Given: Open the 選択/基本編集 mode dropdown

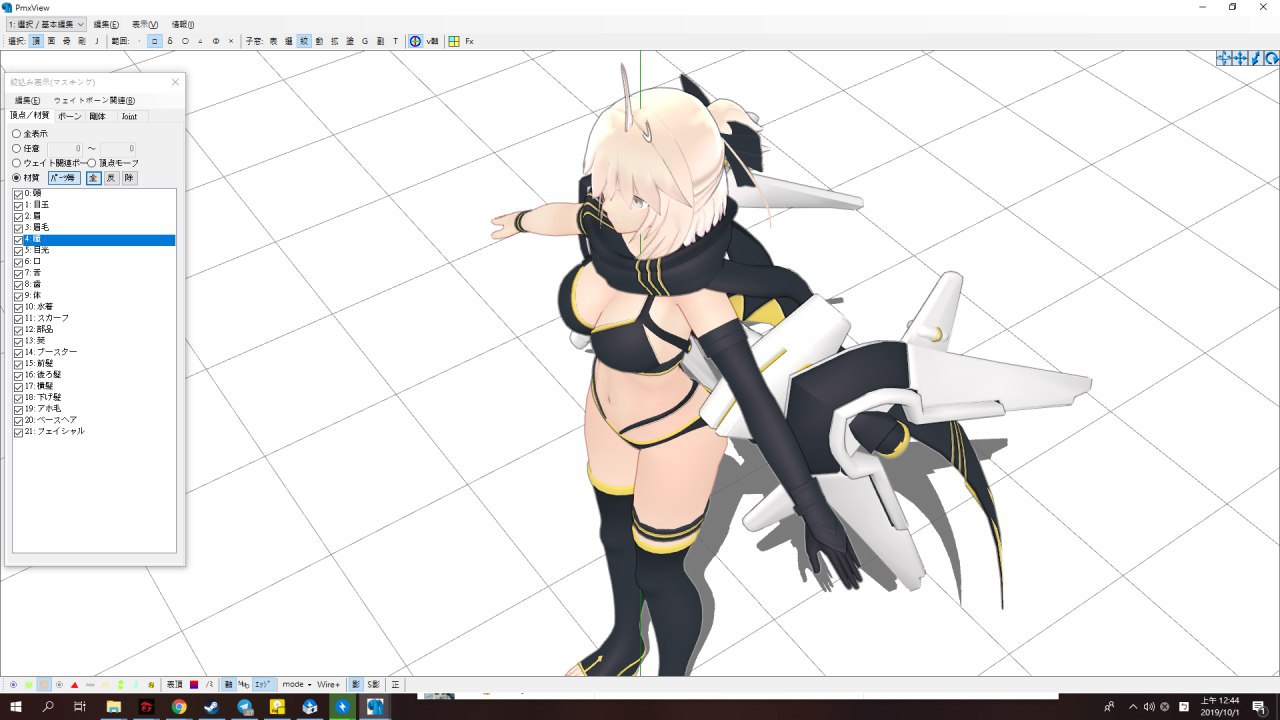Looking at the screenshot, I should point(46,24).
